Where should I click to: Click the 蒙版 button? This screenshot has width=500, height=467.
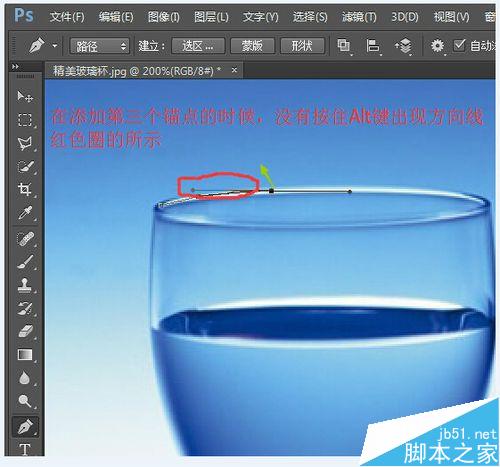(252, 46)
